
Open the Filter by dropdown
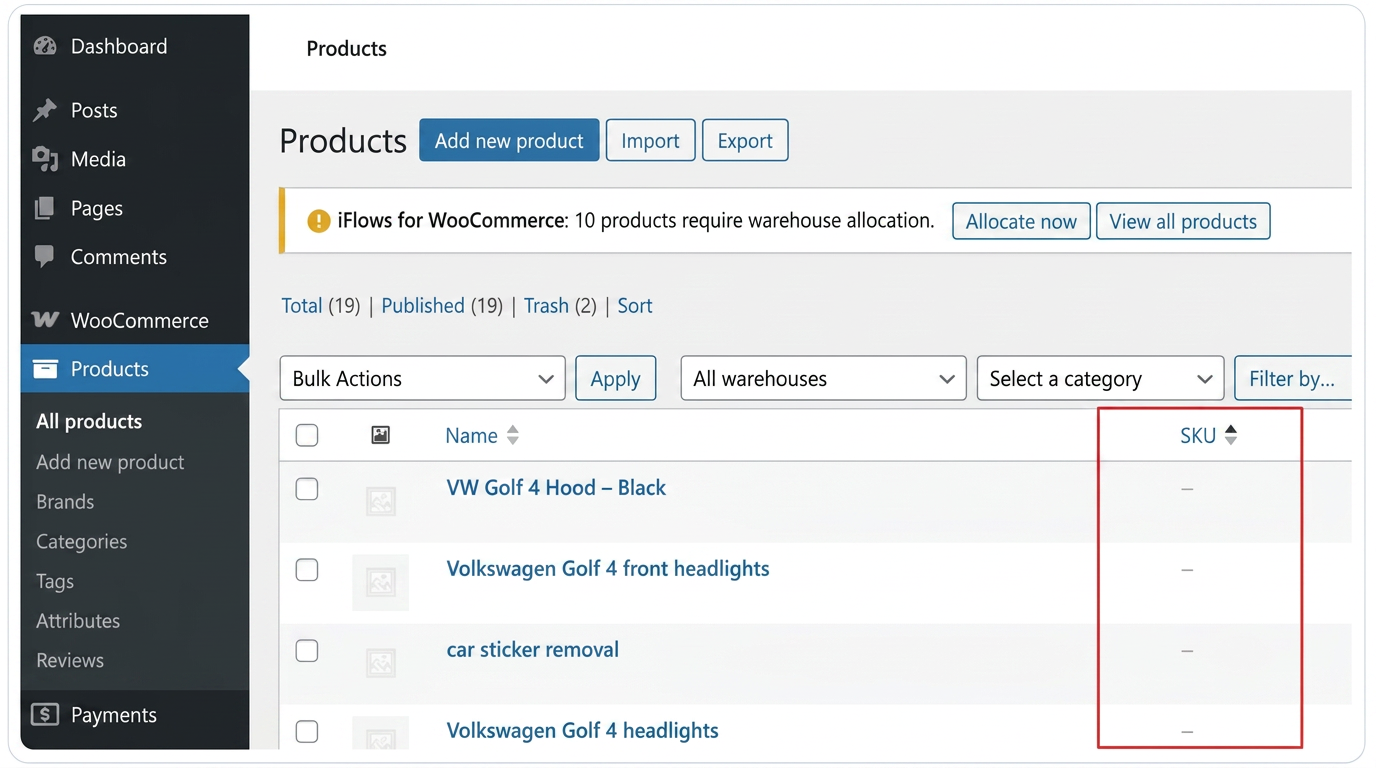click(1292, 379)
